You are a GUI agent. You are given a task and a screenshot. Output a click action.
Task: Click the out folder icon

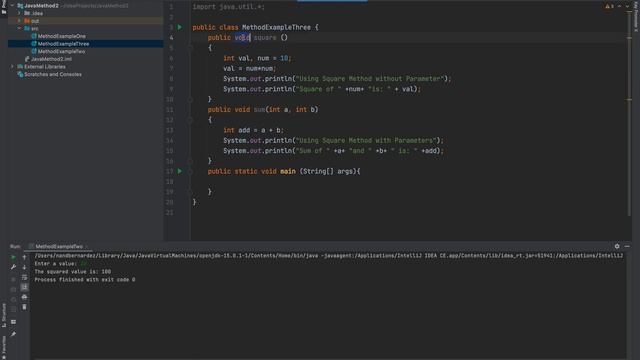coord(27,20)
